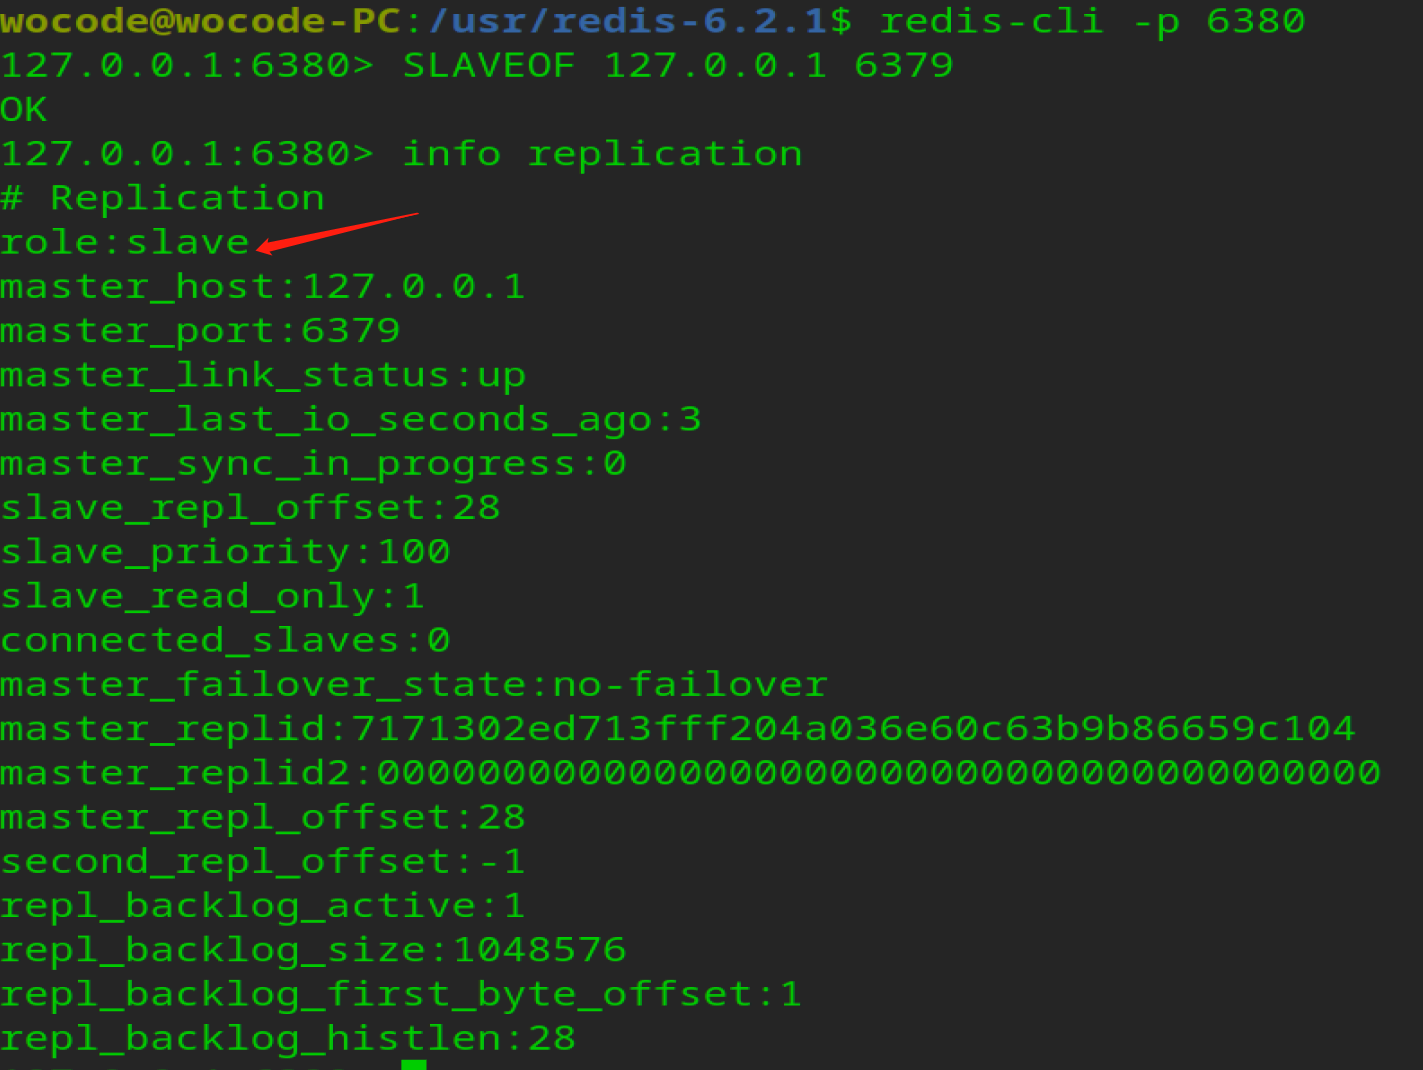Click the slave_priority:100 line
1423x1070 pixels.
pos(225,552)
